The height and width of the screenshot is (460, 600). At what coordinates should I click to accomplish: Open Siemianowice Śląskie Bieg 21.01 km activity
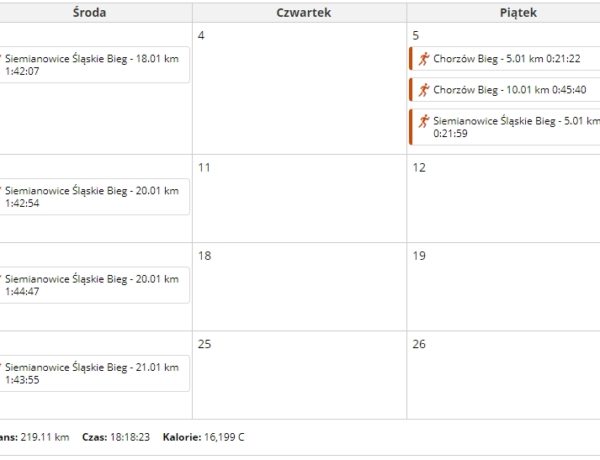click(92, 374)
